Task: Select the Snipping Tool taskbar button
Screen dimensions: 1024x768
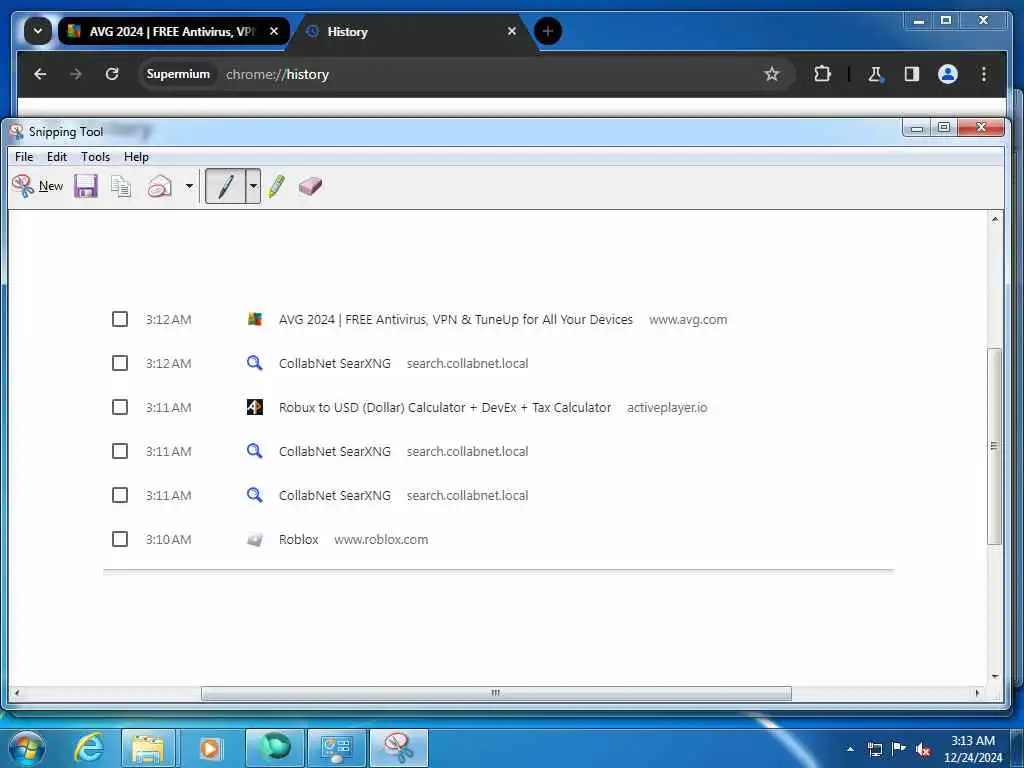Action: point(399,748)
